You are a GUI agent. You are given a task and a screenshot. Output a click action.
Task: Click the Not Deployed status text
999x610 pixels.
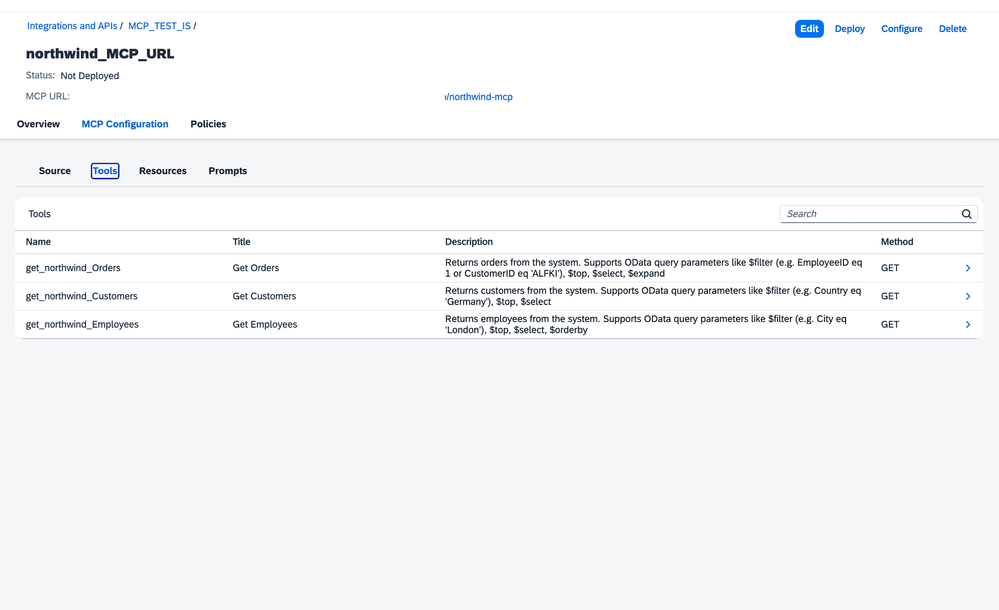coord(90,76)
